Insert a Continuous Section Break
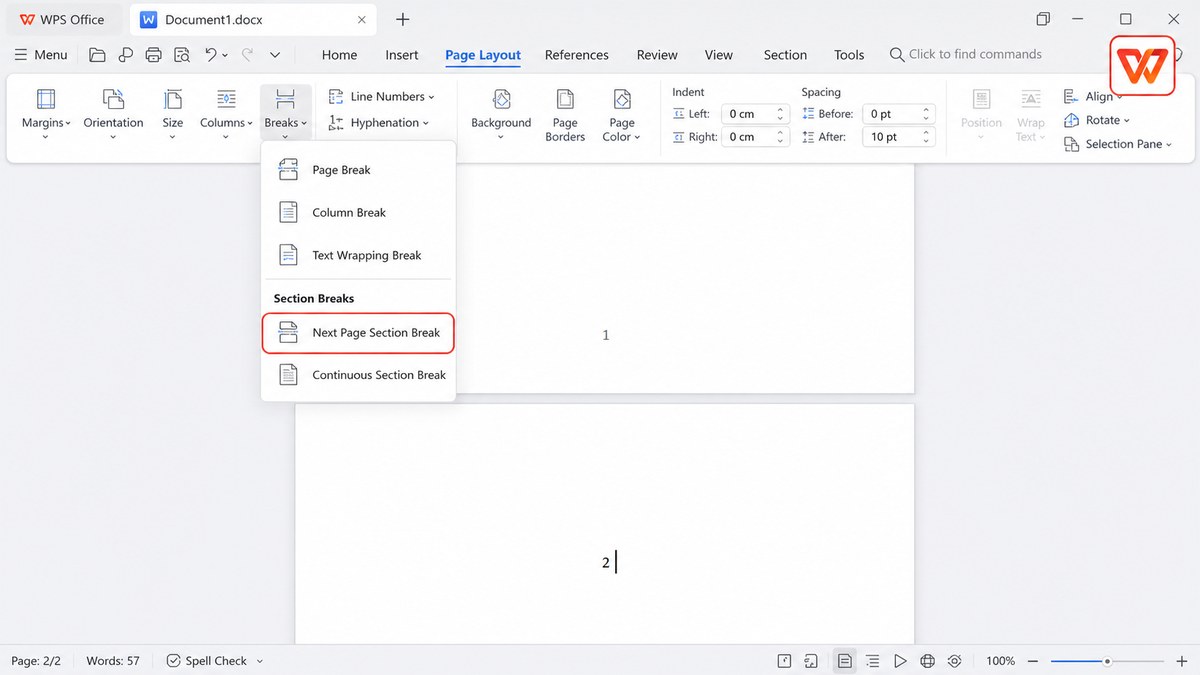The height and width of the screenshot is (675, 1200). (358, 375)
